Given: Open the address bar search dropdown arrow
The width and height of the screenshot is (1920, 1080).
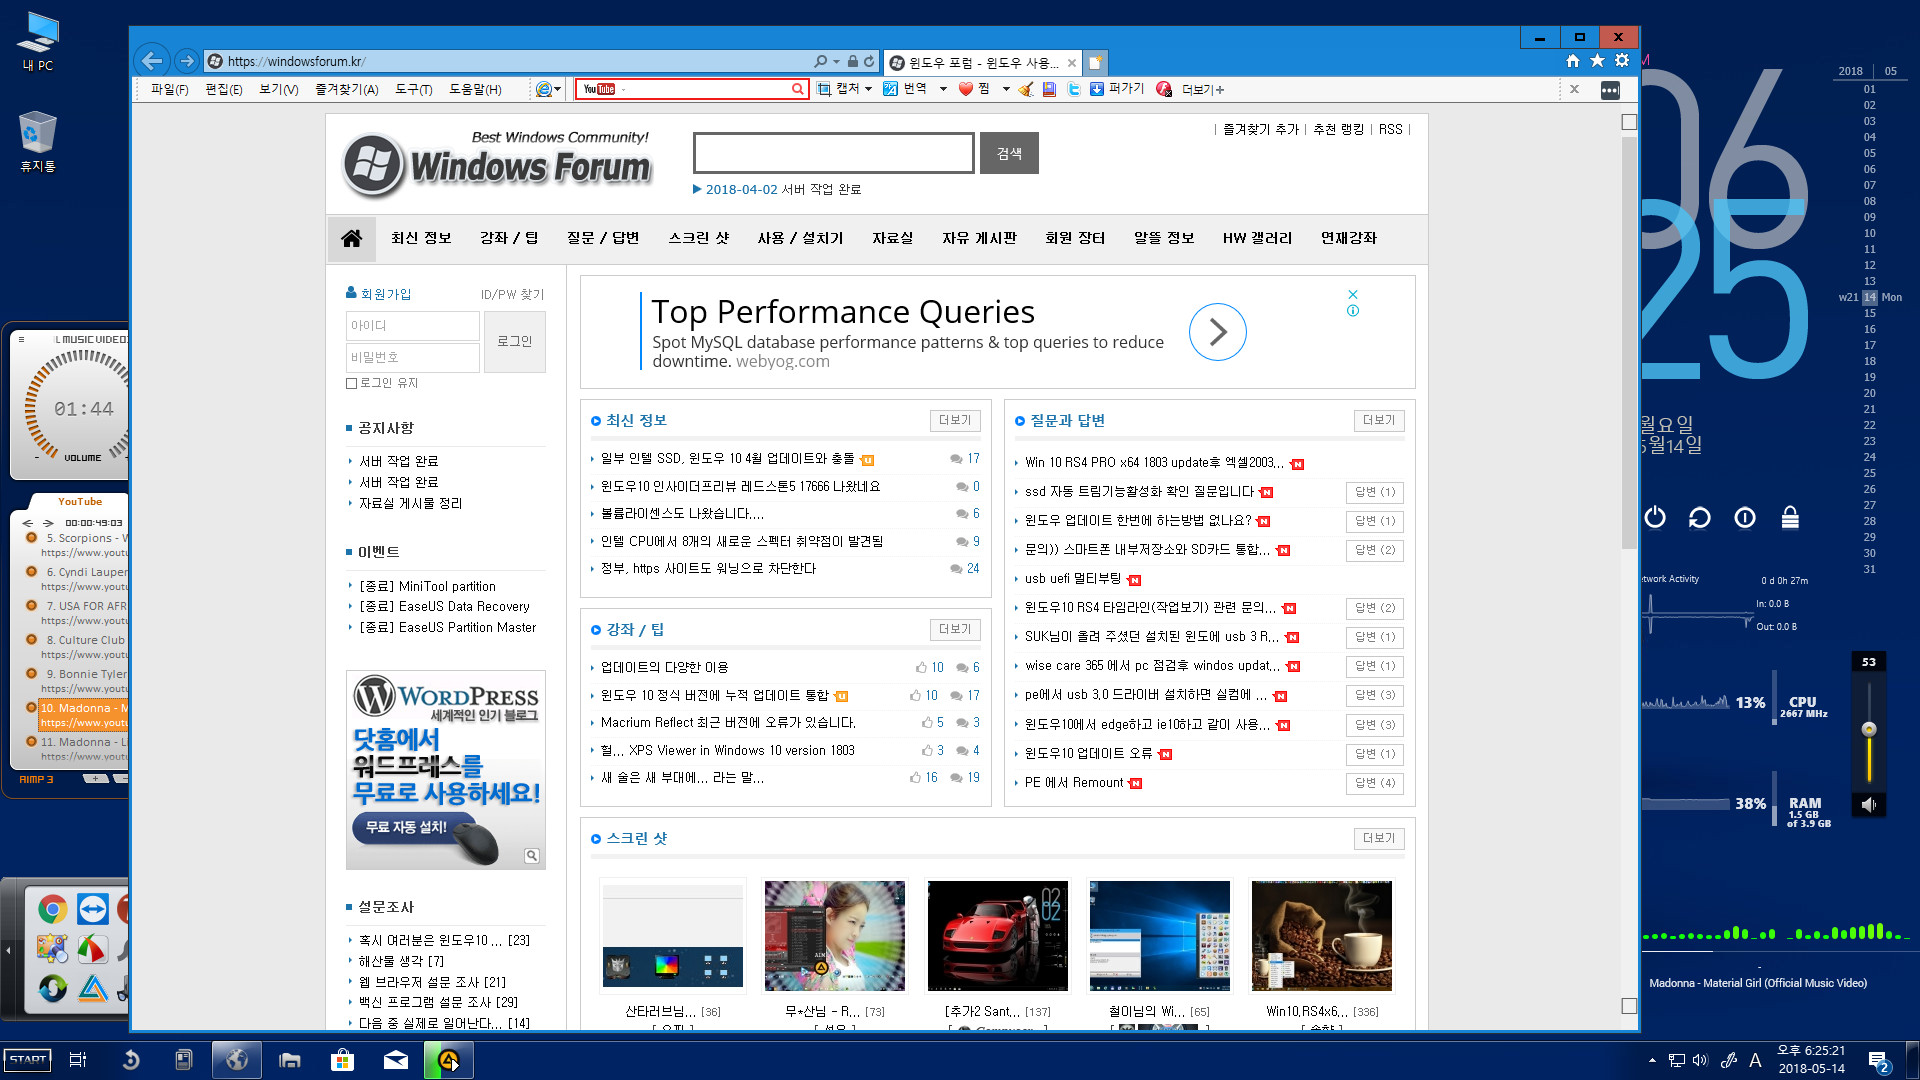Looking at the screenshot, I should [835, 61].
